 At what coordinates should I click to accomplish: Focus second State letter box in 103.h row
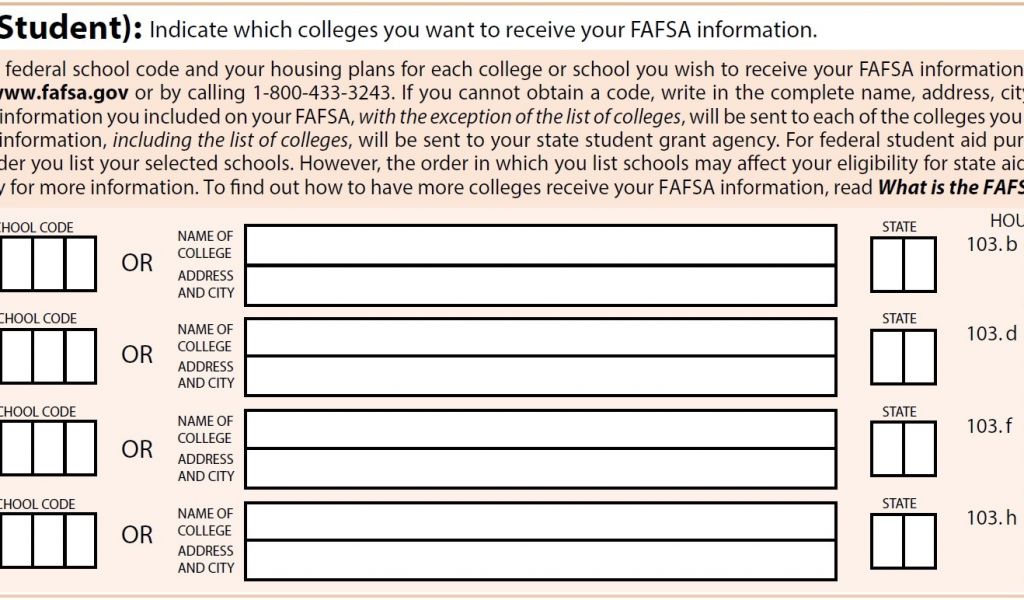coord(919,540)
